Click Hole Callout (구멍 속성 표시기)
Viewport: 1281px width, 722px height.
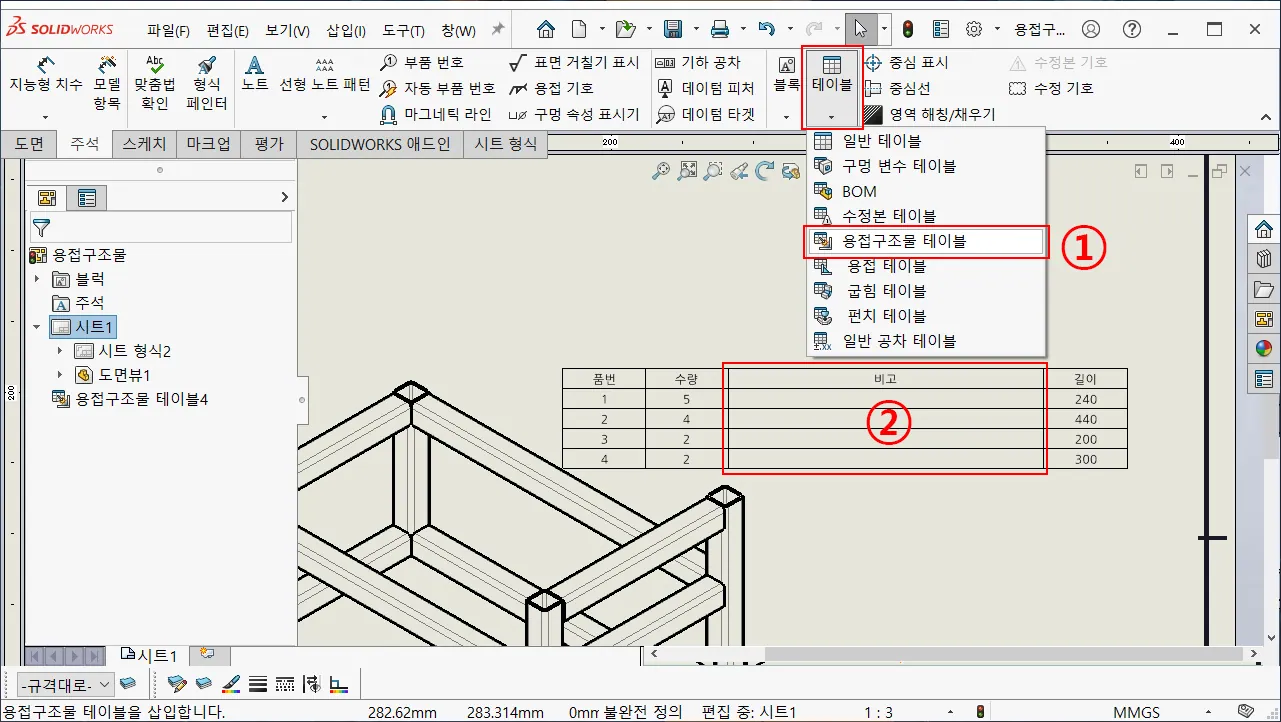coord(574,114)
